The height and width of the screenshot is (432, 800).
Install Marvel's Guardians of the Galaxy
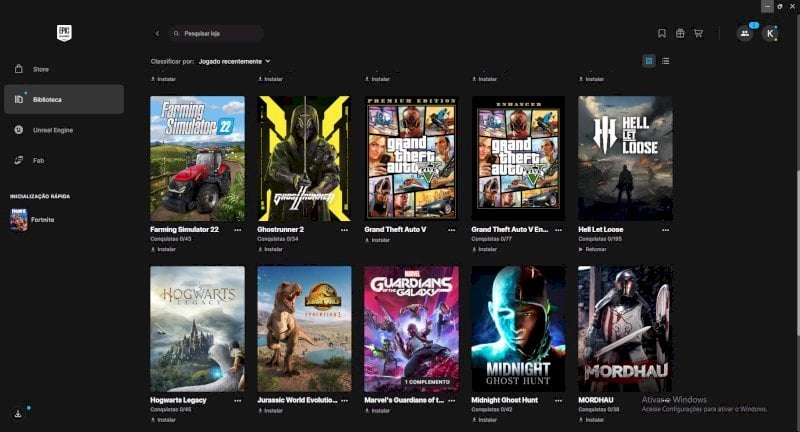pyautogui.click(x=378, y=411)
